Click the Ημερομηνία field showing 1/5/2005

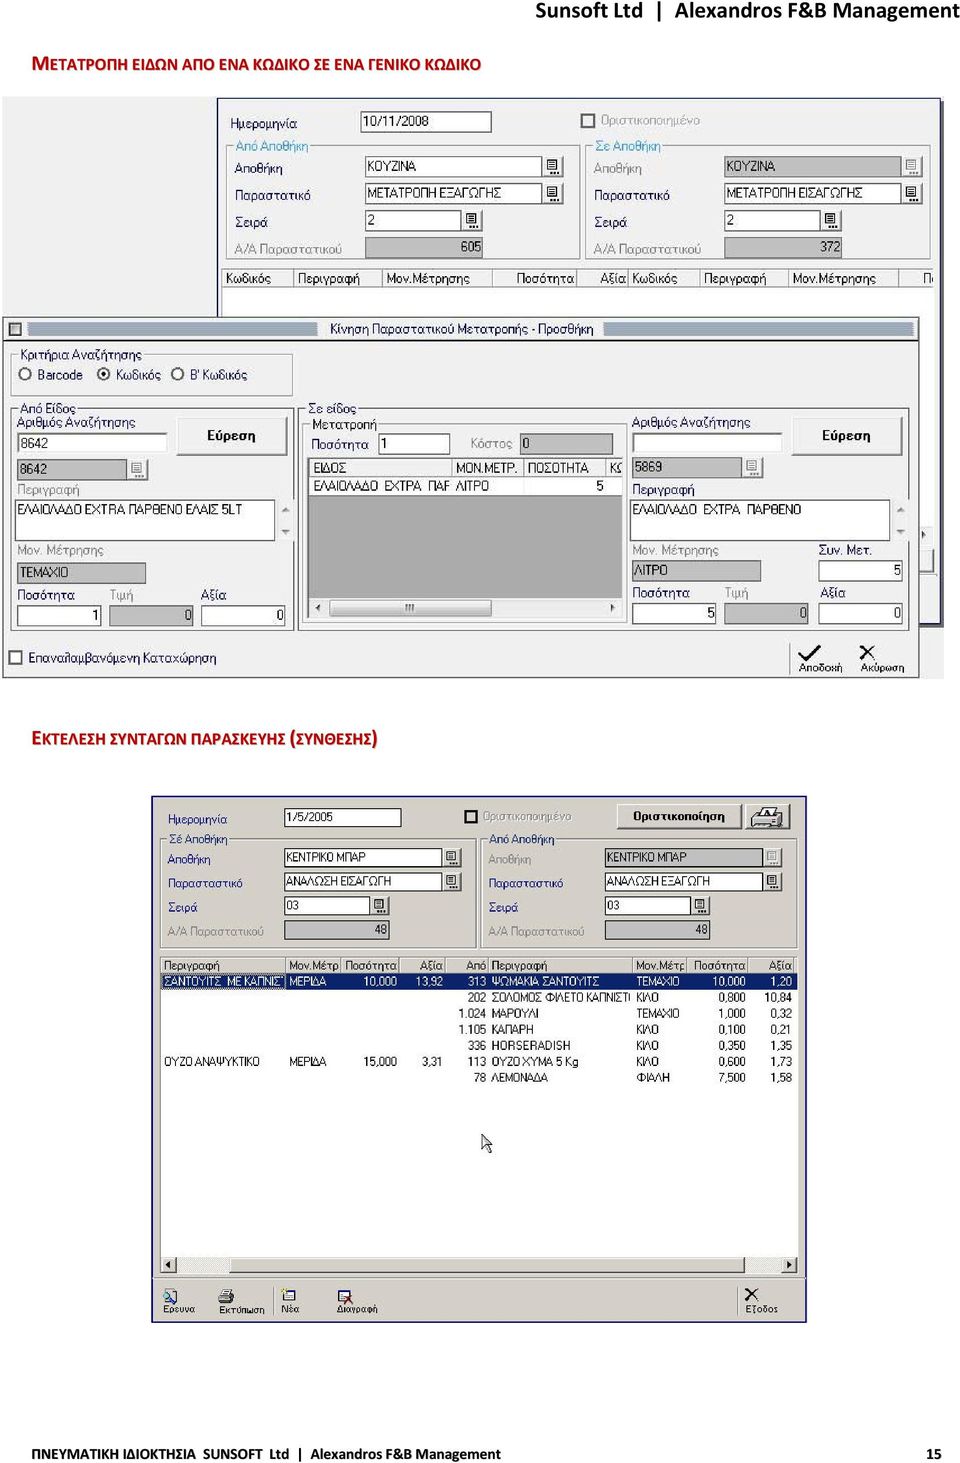(x=342, y=817)
